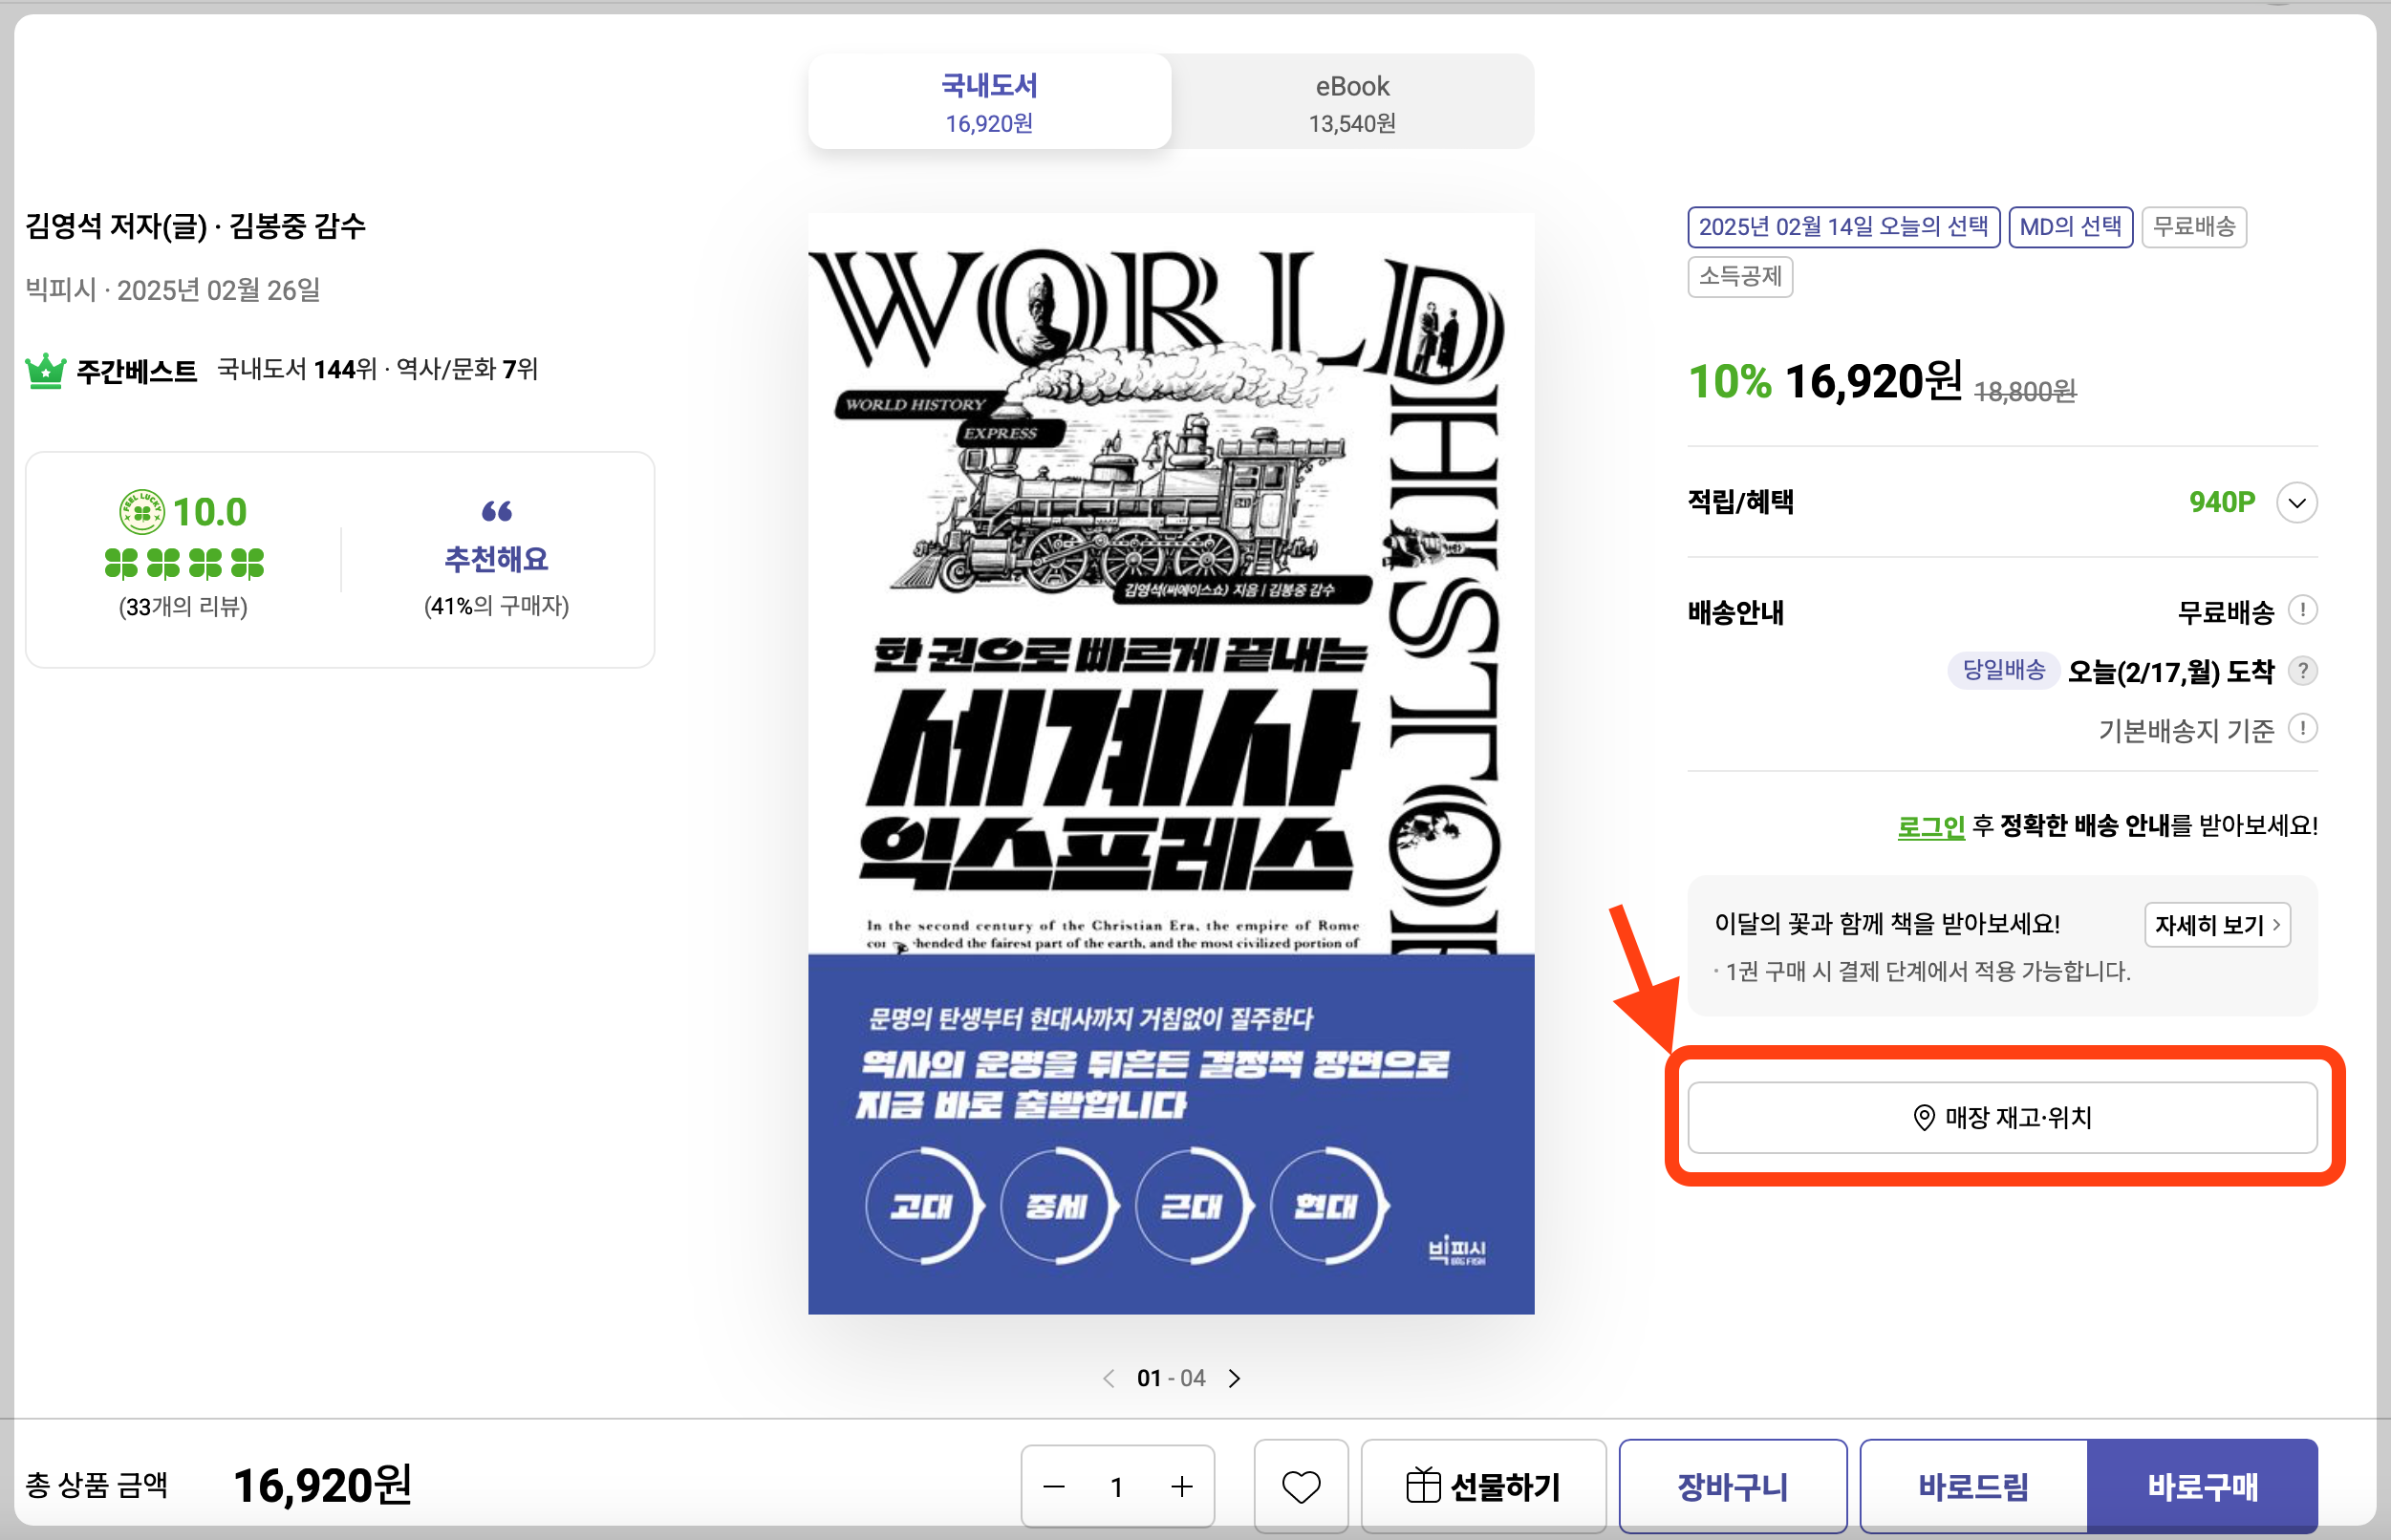Select the 국내도서 tab
This screenshot has height=1540, width=2391.
coord(989,103)
